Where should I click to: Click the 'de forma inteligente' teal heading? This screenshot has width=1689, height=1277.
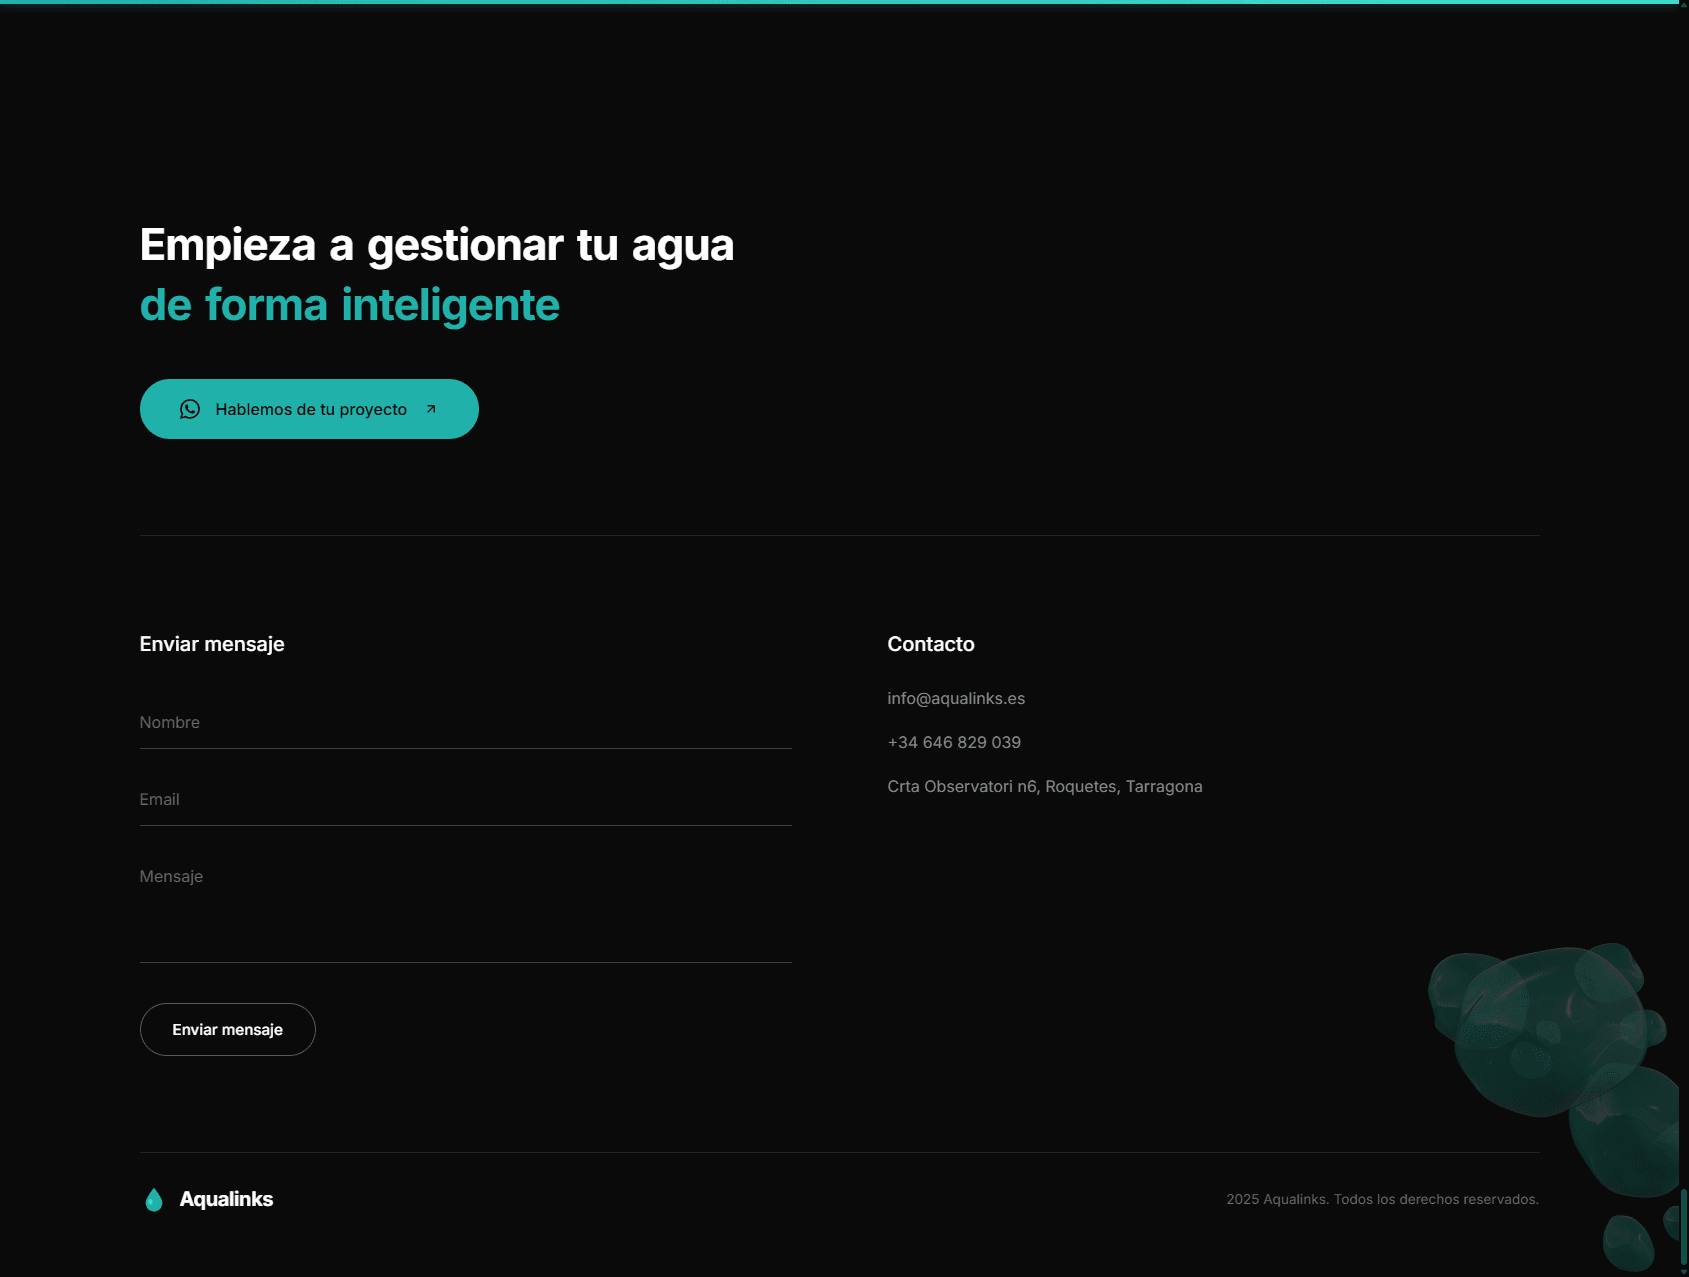(x=350, y=305)
